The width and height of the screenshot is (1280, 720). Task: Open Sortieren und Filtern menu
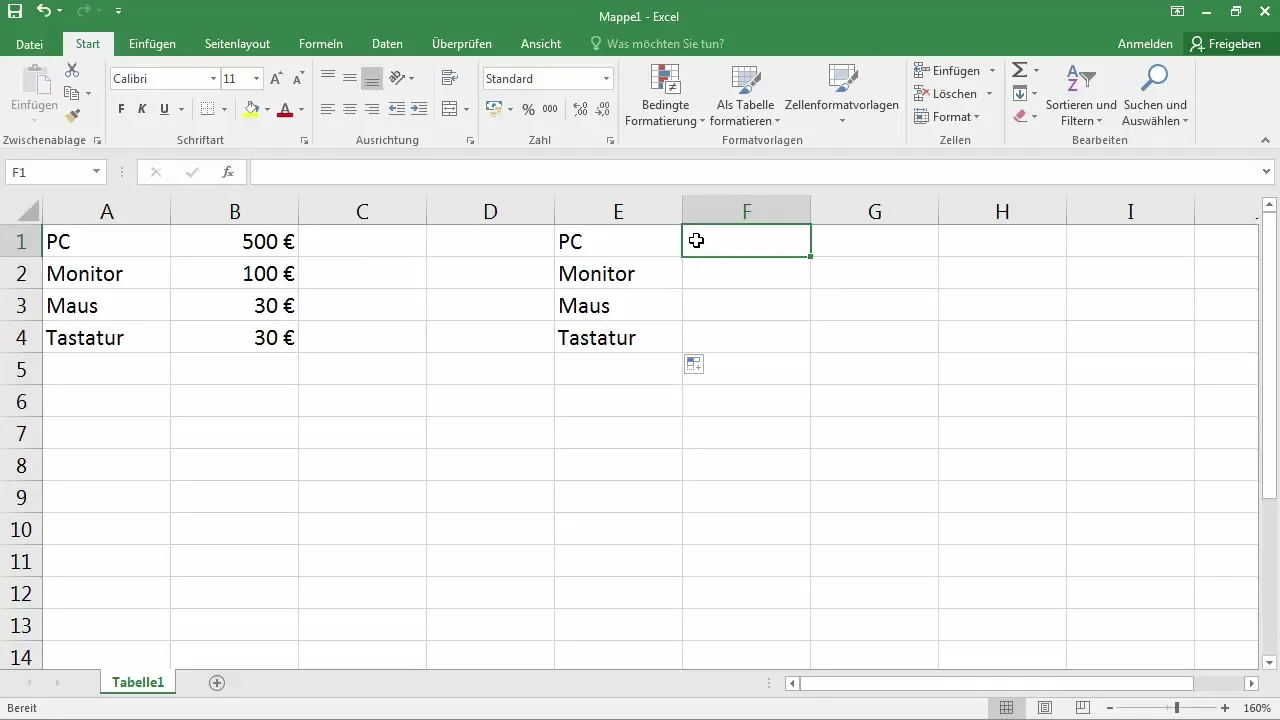click(x=1081, y=95)
